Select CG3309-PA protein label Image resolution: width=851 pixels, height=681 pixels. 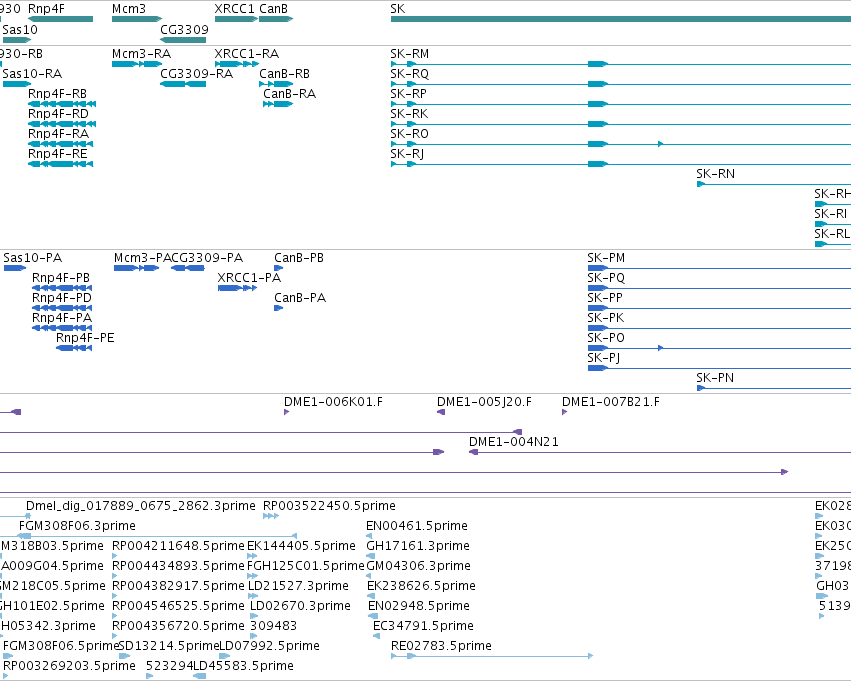[x=207, y=258]
